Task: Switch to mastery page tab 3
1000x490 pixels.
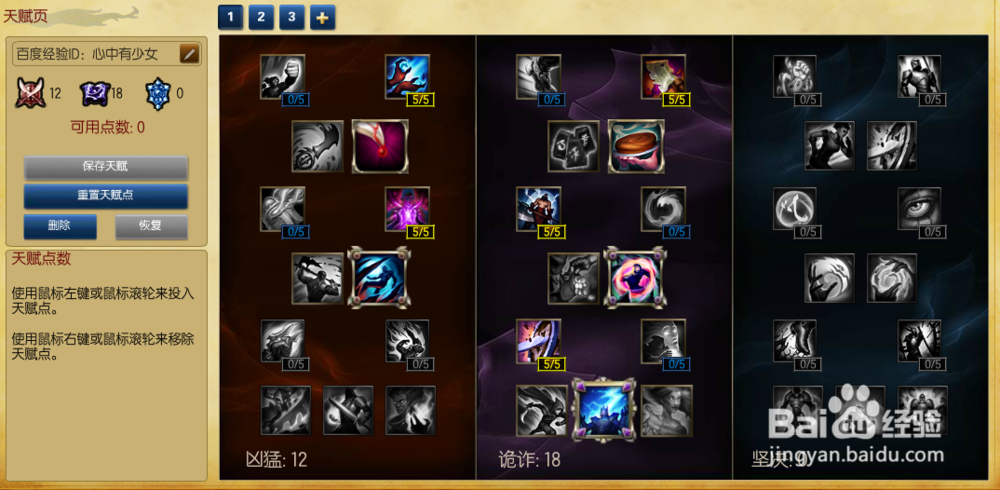Action: click(291, 17)
